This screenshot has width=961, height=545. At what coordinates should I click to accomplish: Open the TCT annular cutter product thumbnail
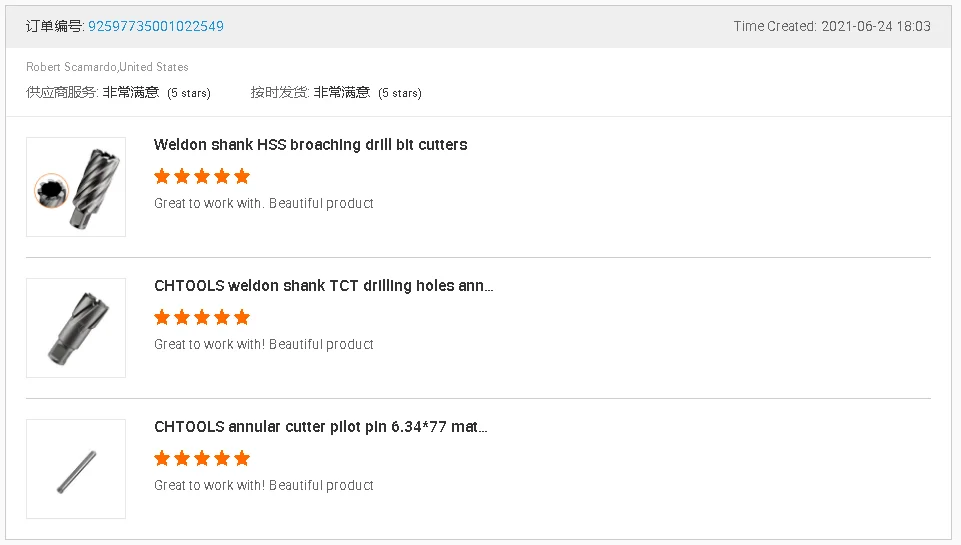(x=76, y=328)
